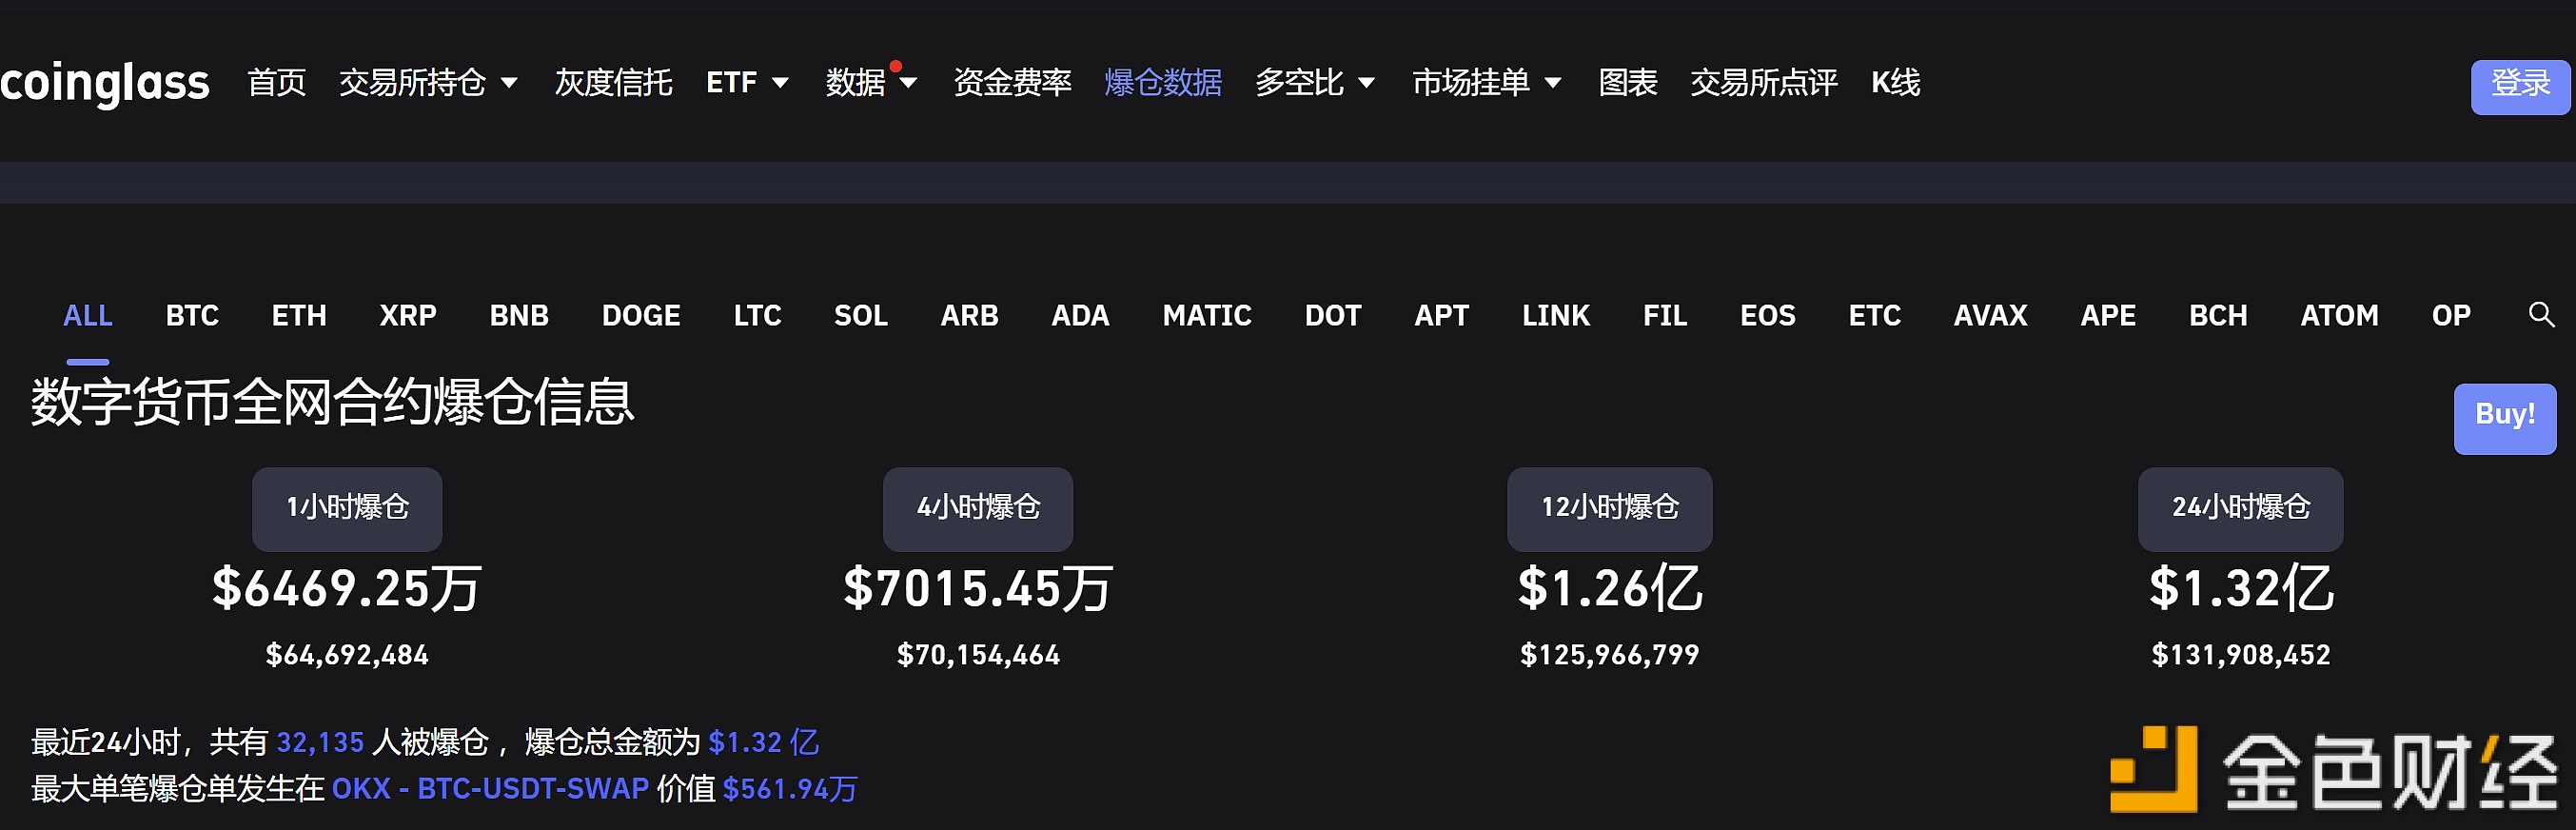Click OKX - BTC-USDT-SWAP text
The width and height of the screenshot is (2576, 830).
(490, 789)
